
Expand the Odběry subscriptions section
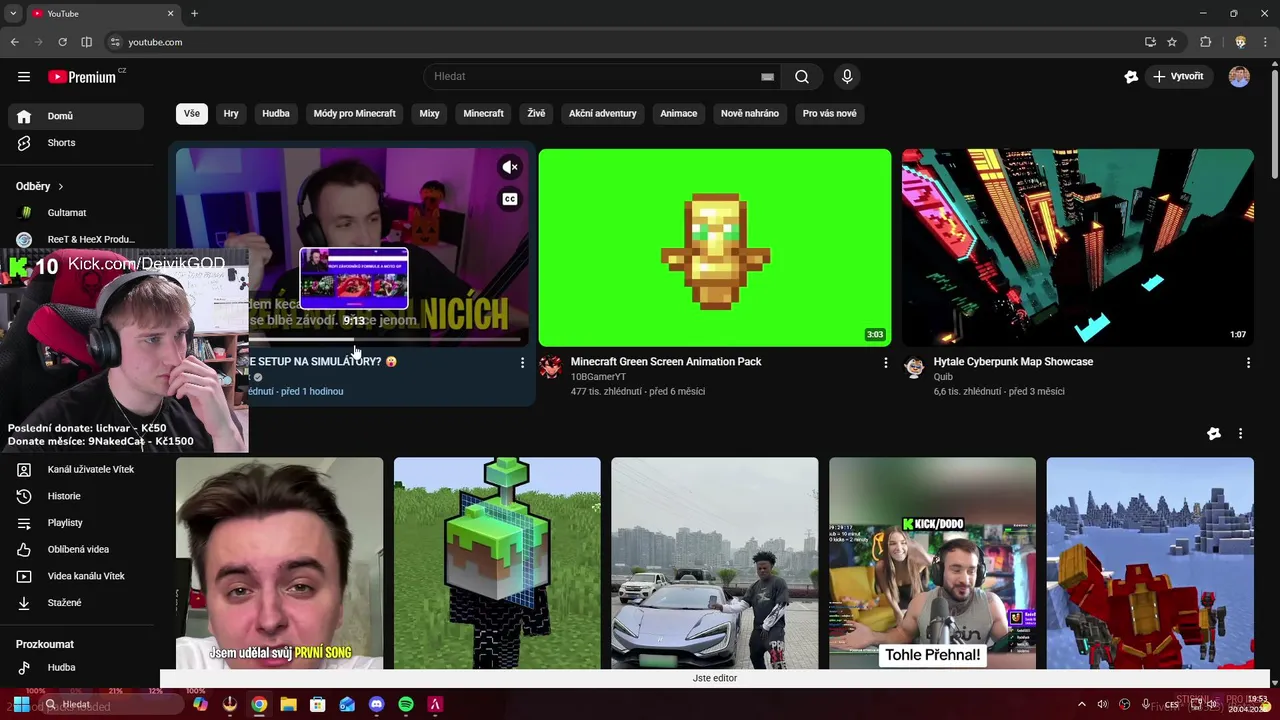pyautogui.click(x=40, y=186)
